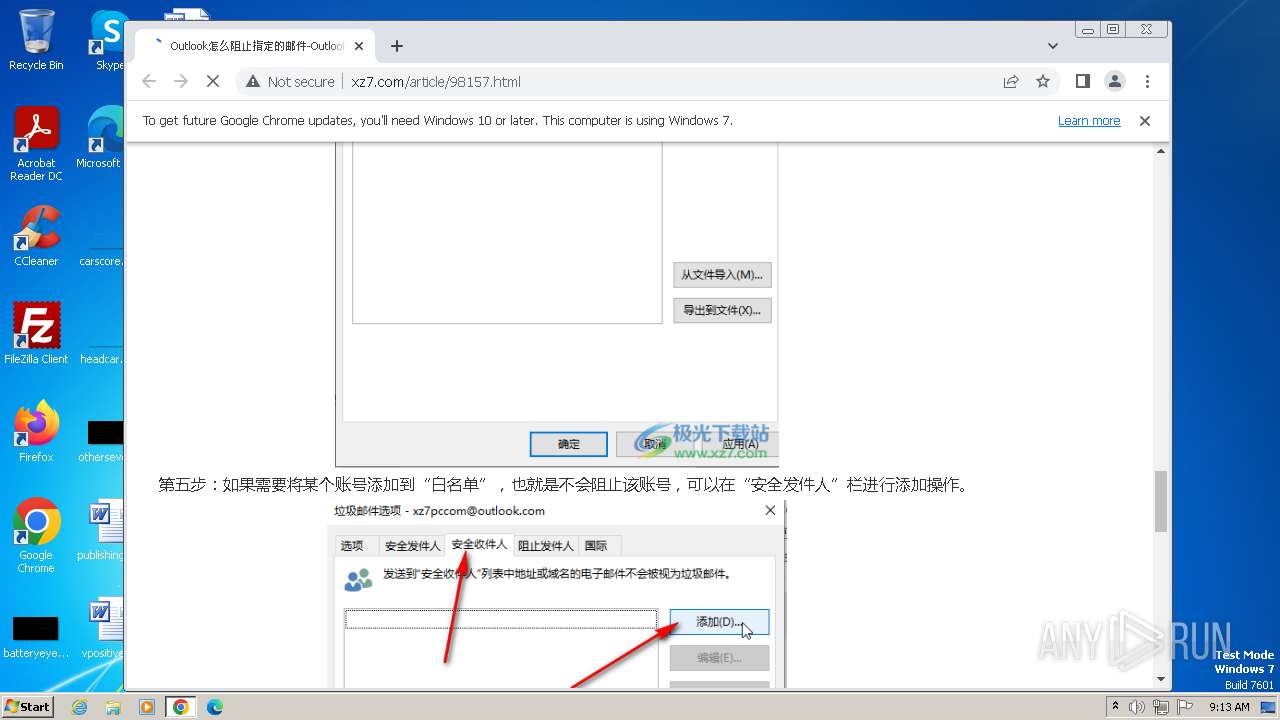Image resolution: width=1280 pixels, height=720 pixels.
Task: Show hidden tray icons
Action: tap(1115, 707)
